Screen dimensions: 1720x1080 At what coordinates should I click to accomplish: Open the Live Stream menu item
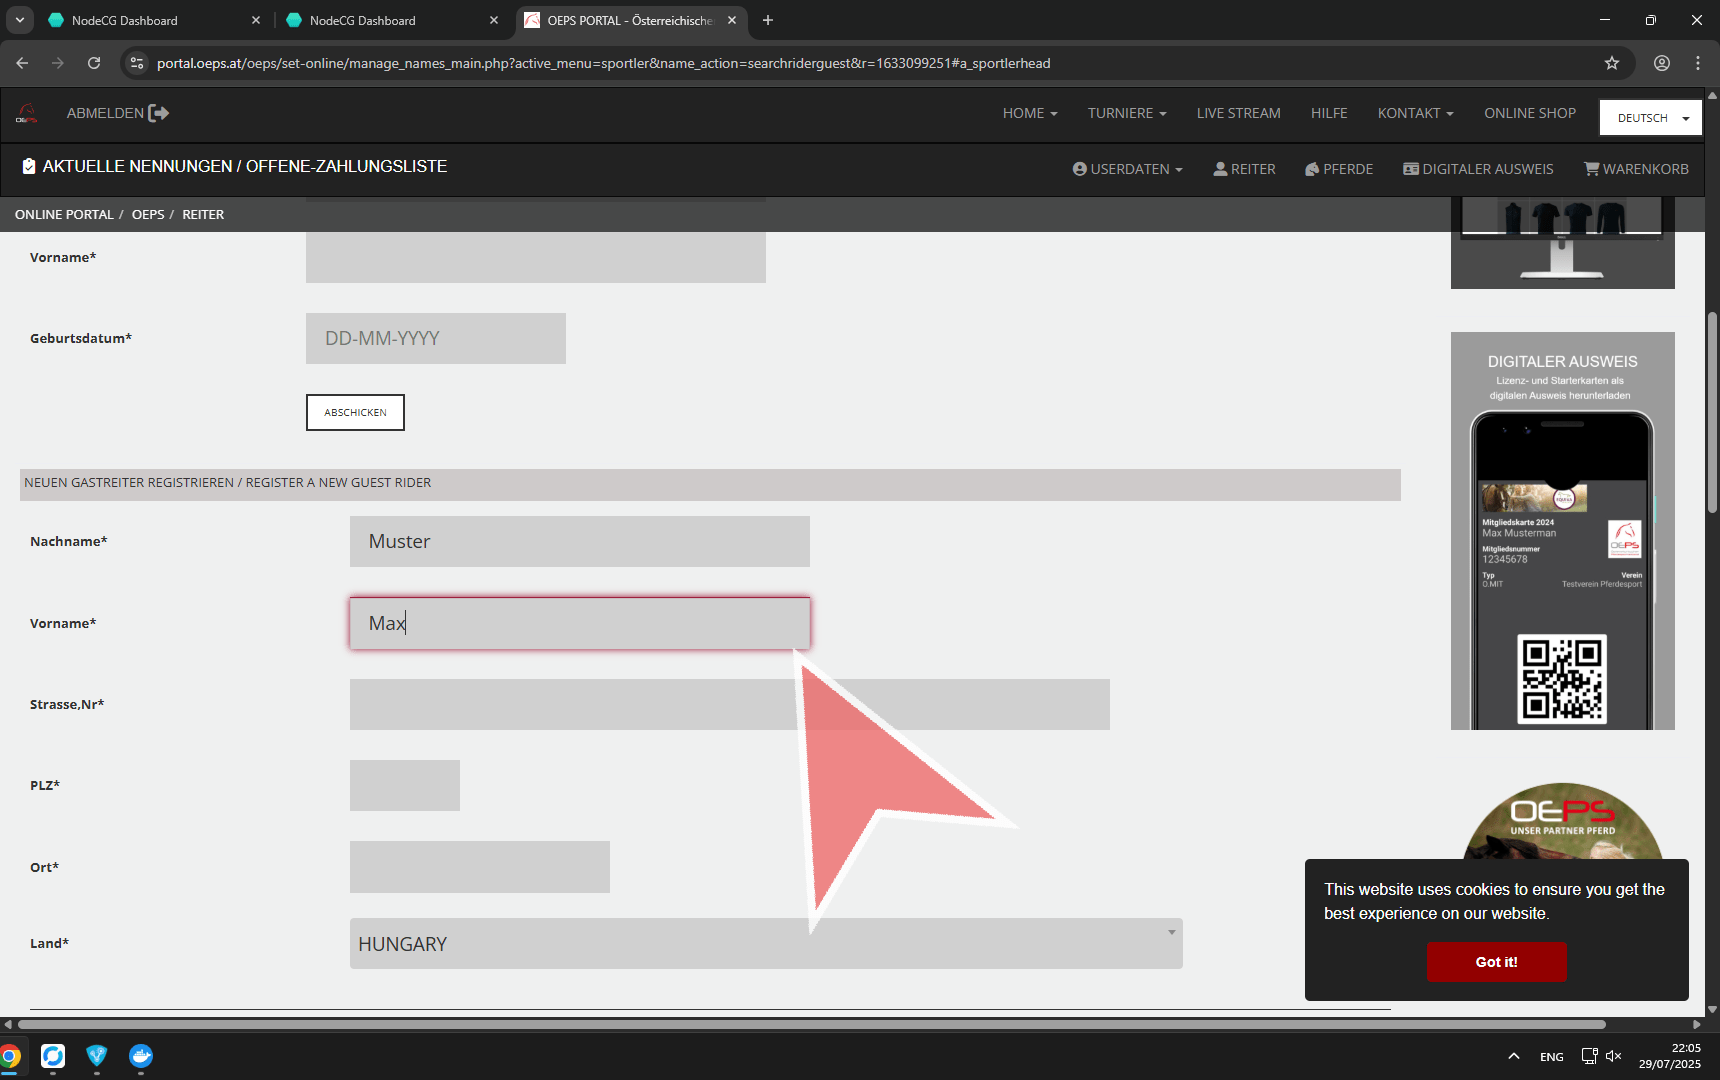[1238, 114]
